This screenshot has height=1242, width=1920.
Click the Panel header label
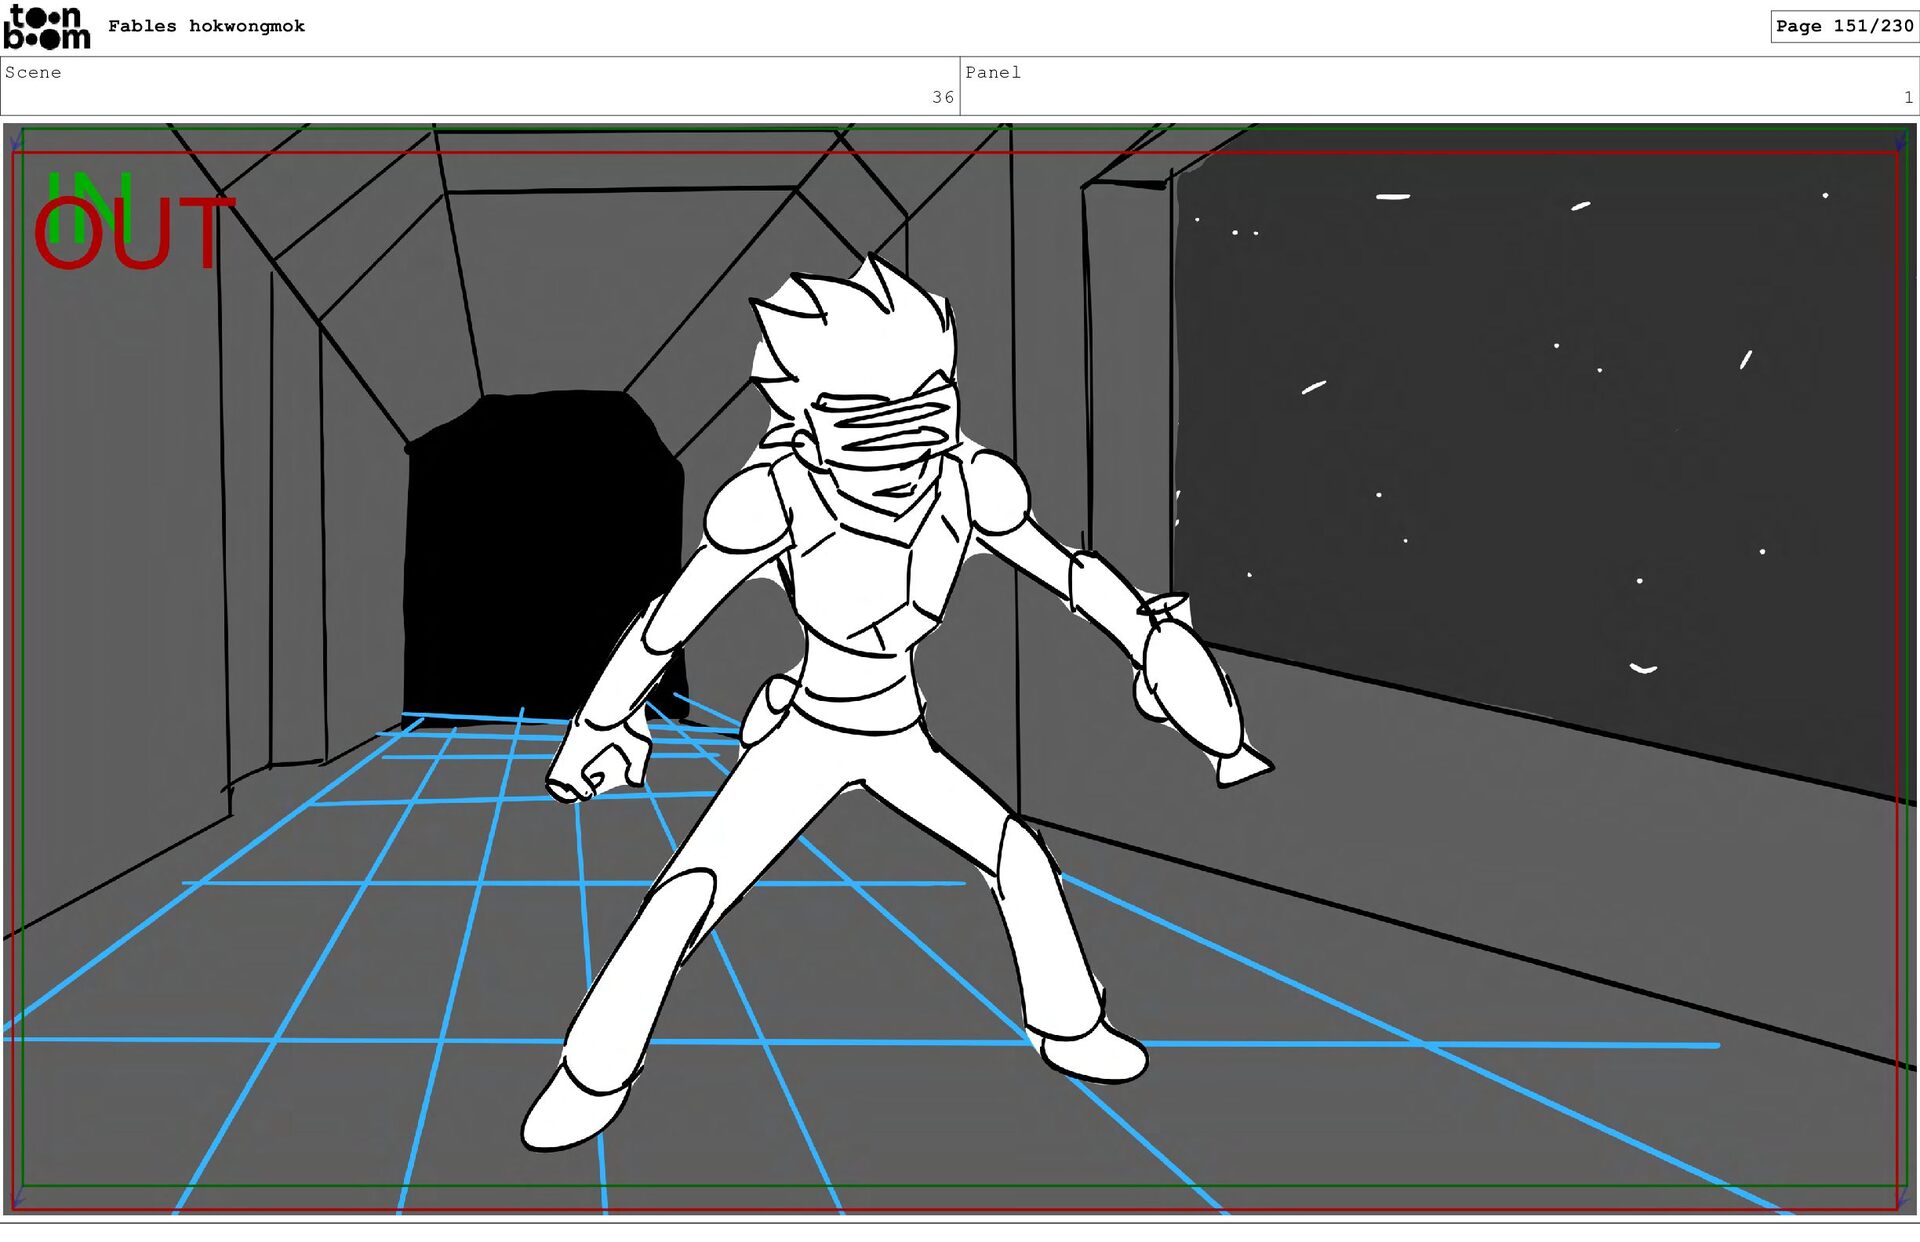pyautogui.click(x=992, y=72)
